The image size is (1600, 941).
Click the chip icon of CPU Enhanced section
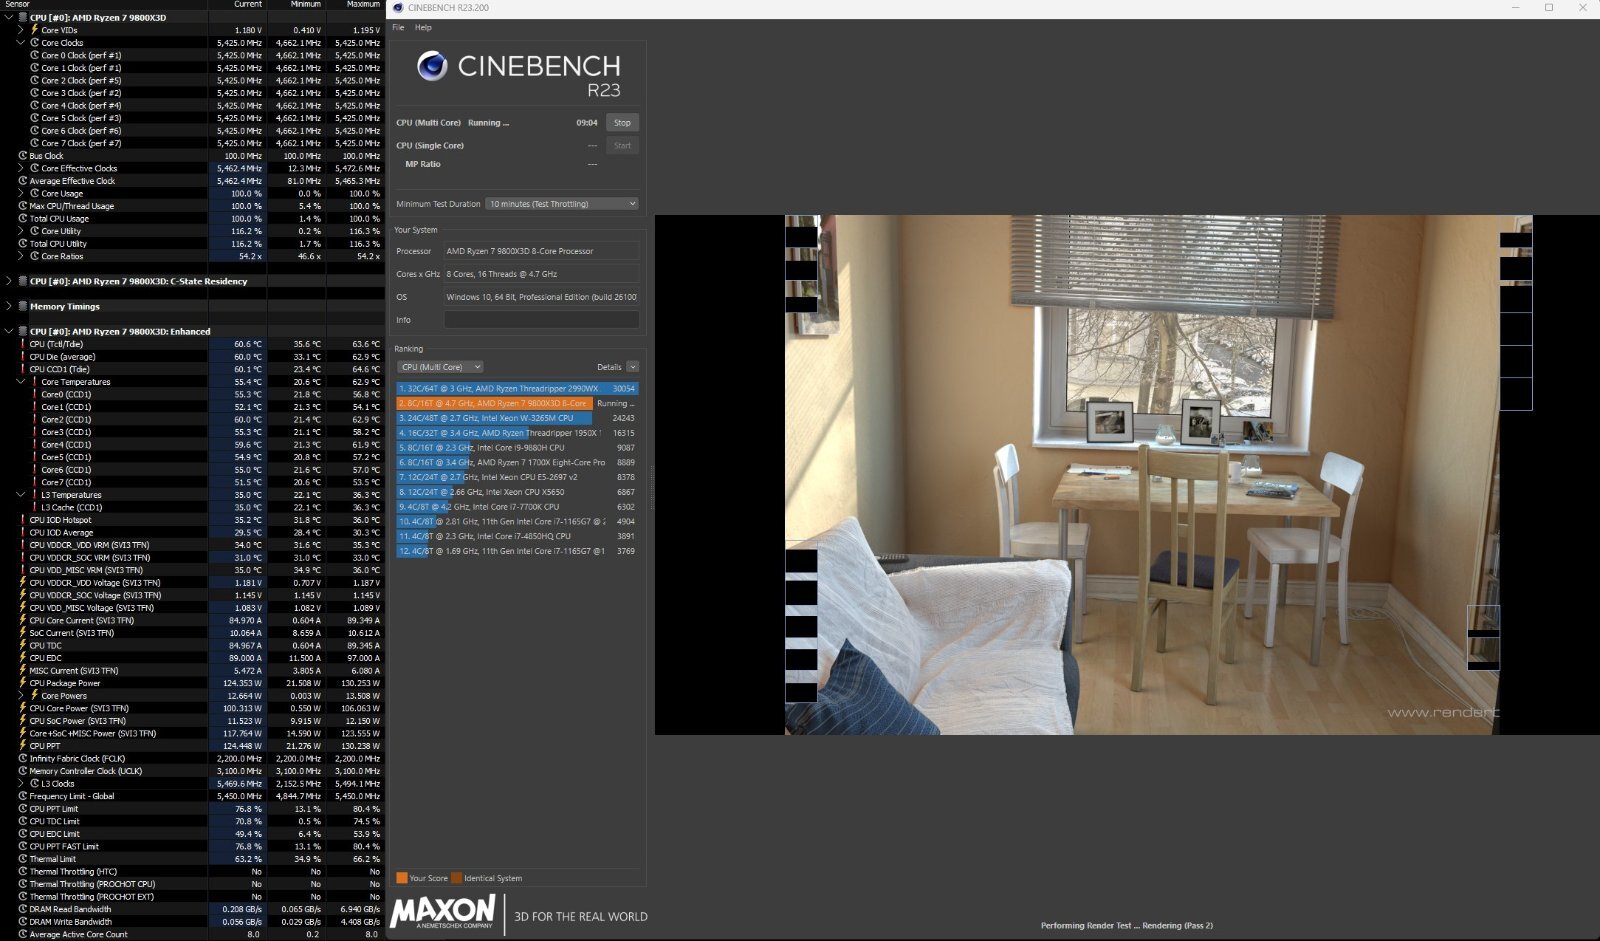pyautogui.click(x=23, y=331)
